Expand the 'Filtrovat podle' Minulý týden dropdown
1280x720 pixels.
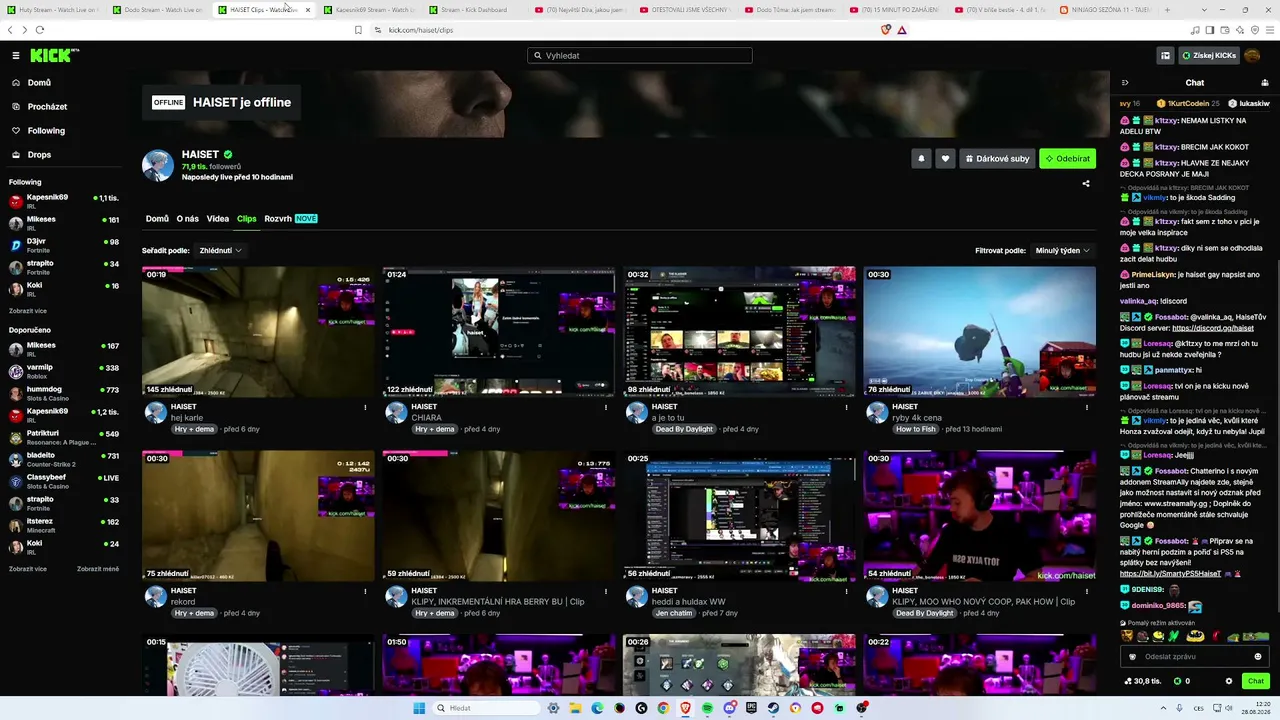(1062, 250)
